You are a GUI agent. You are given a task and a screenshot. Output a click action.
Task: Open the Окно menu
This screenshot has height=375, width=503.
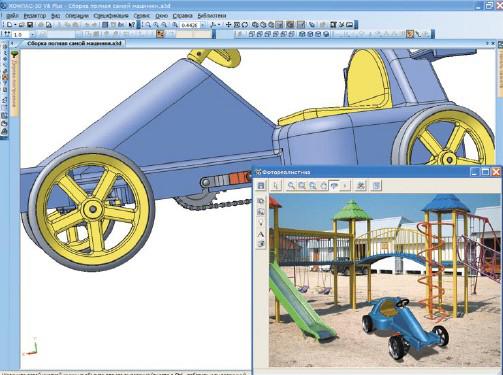[161, 16]
